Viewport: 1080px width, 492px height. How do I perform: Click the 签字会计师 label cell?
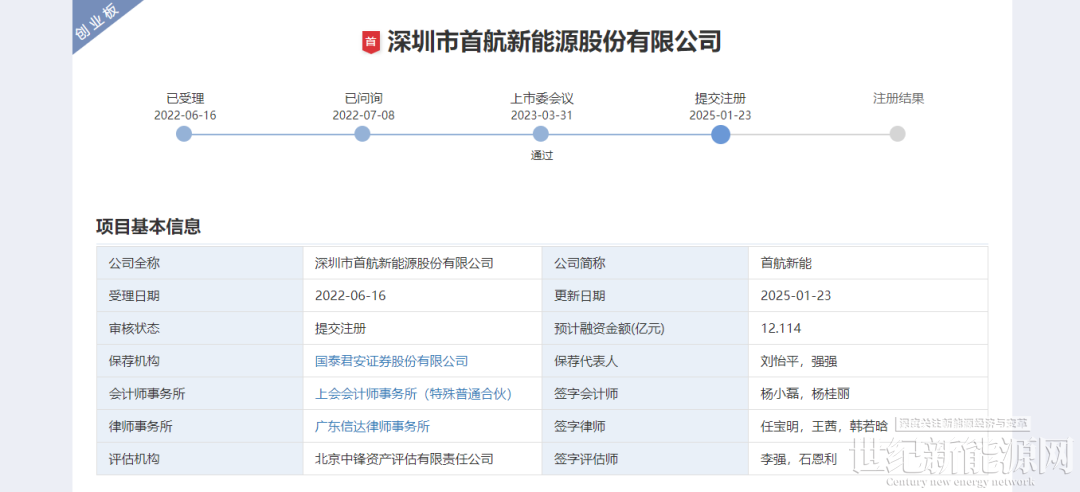pos(645,394)
